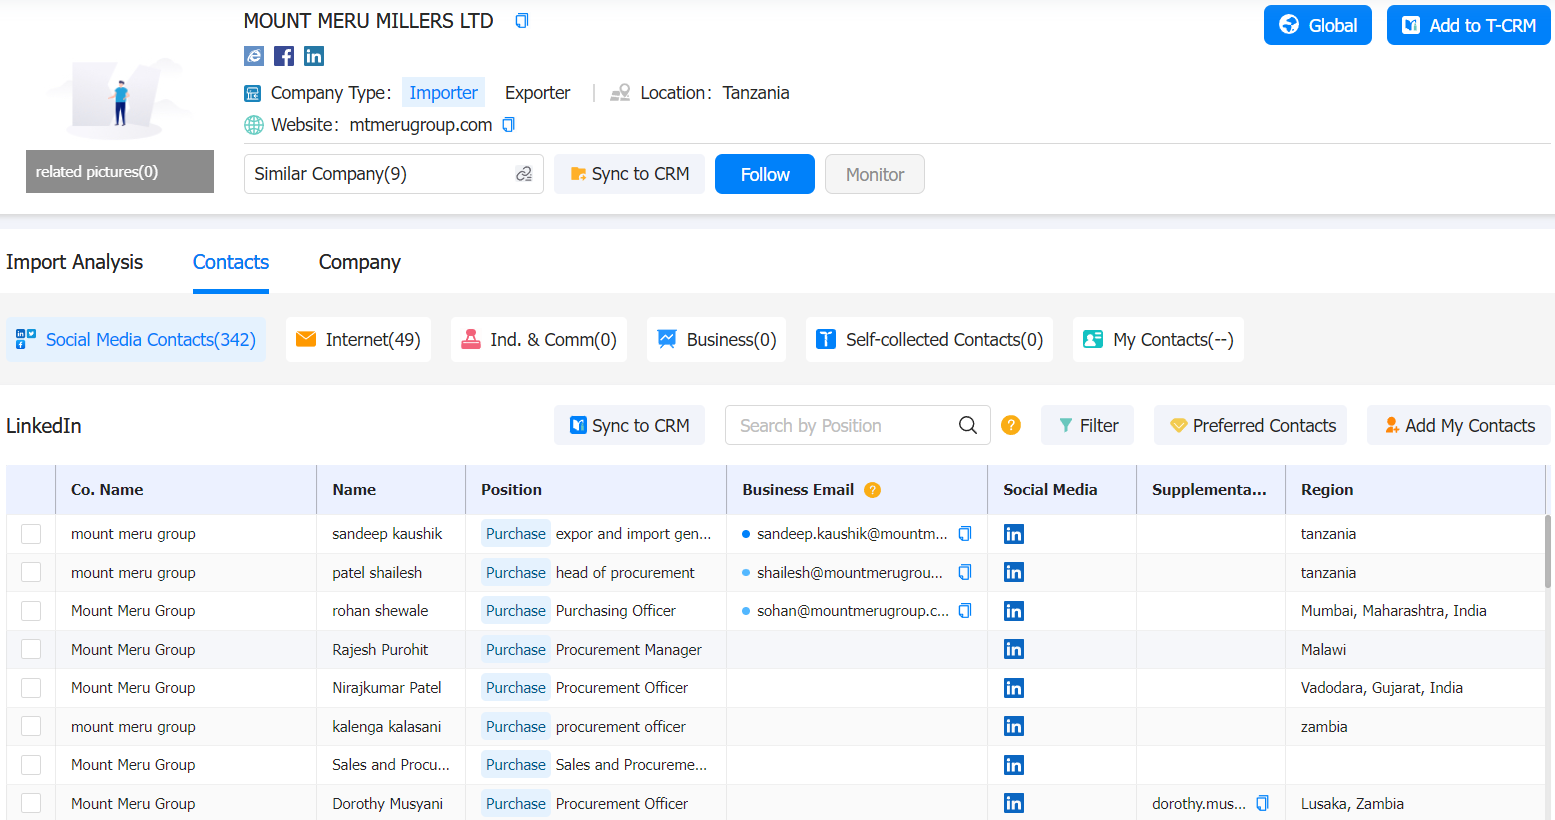Copy sandeep.kaushik email address
1555x820 pixels.
coord(965,534)
